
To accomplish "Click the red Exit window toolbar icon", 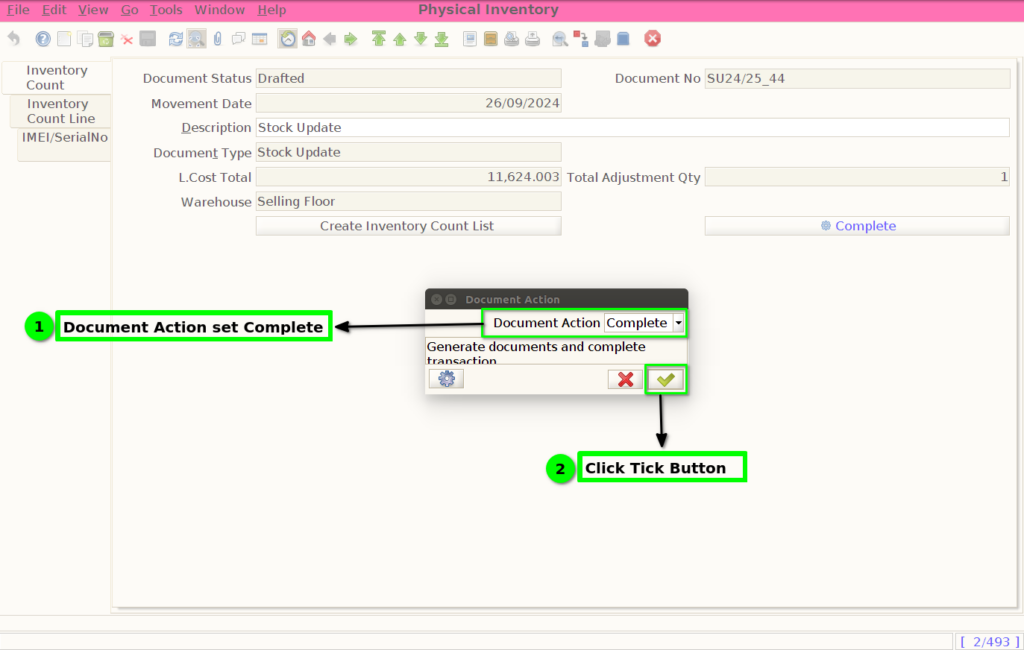I will point(652,39).
